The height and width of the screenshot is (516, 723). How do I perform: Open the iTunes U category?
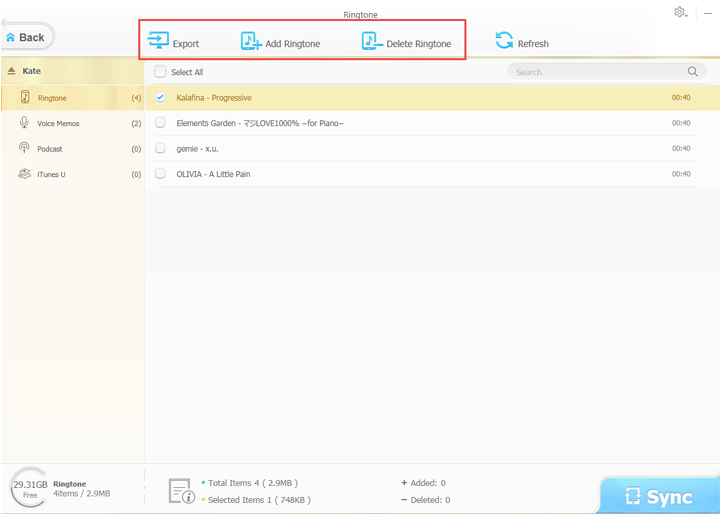73,174
